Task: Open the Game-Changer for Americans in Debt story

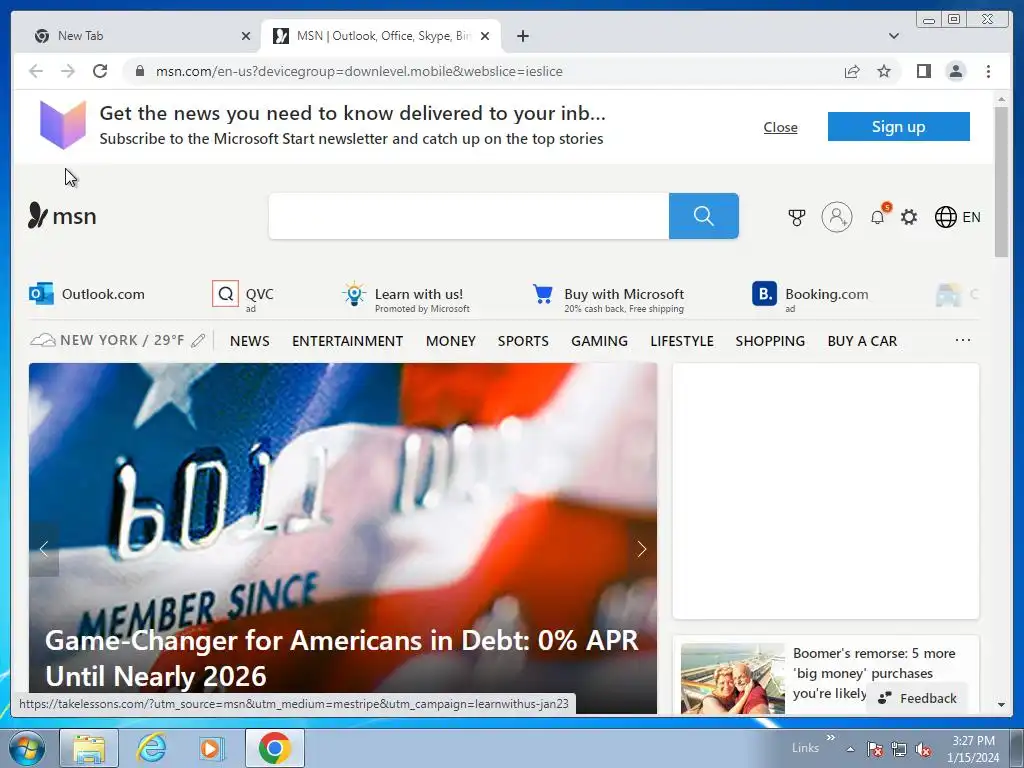Action: 342,658
